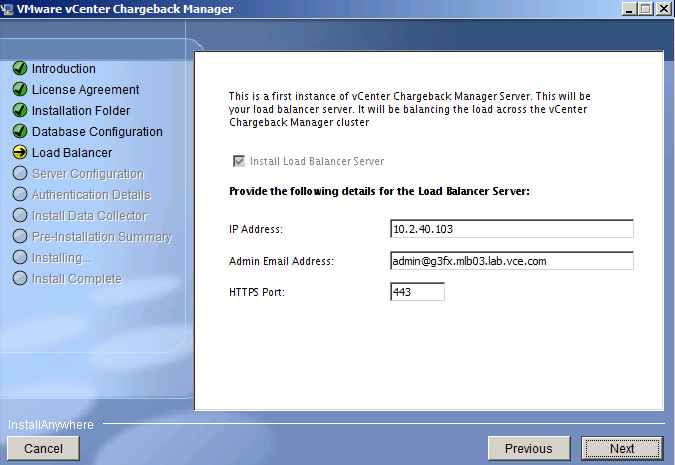The width and height of the screenshot is (675, 465).
Task: Click the gray circle icon beside Pre-Installation Summary
Action: click(x=20, y=236)
